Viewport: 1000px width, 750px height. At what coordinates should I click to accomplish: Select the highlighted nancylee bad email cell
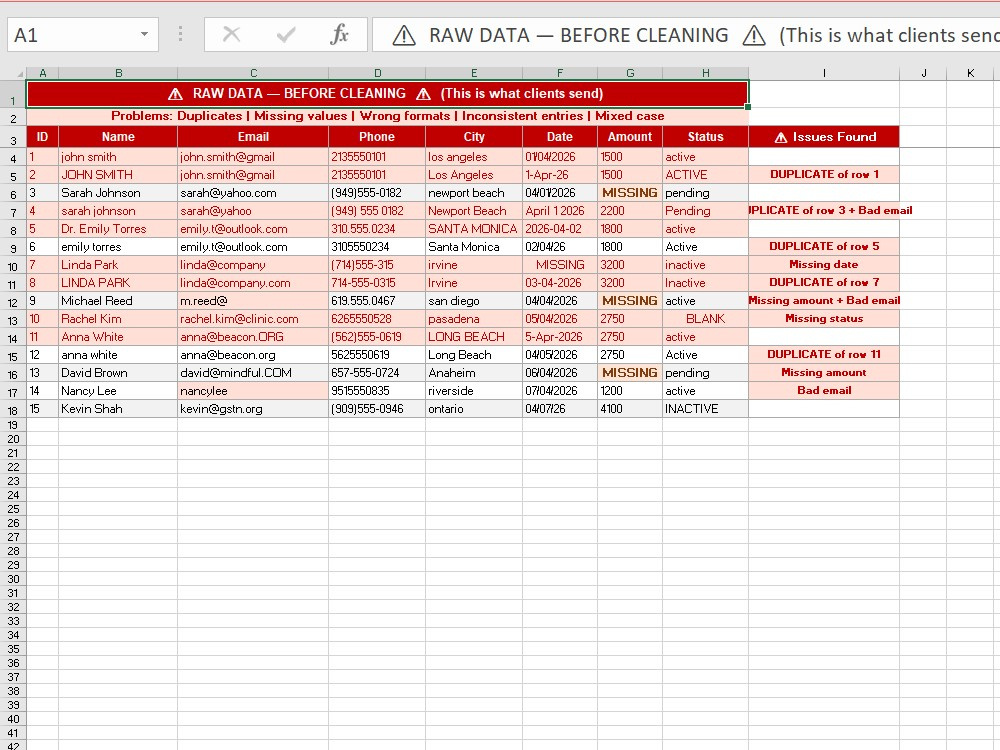(x=252, y=390)
